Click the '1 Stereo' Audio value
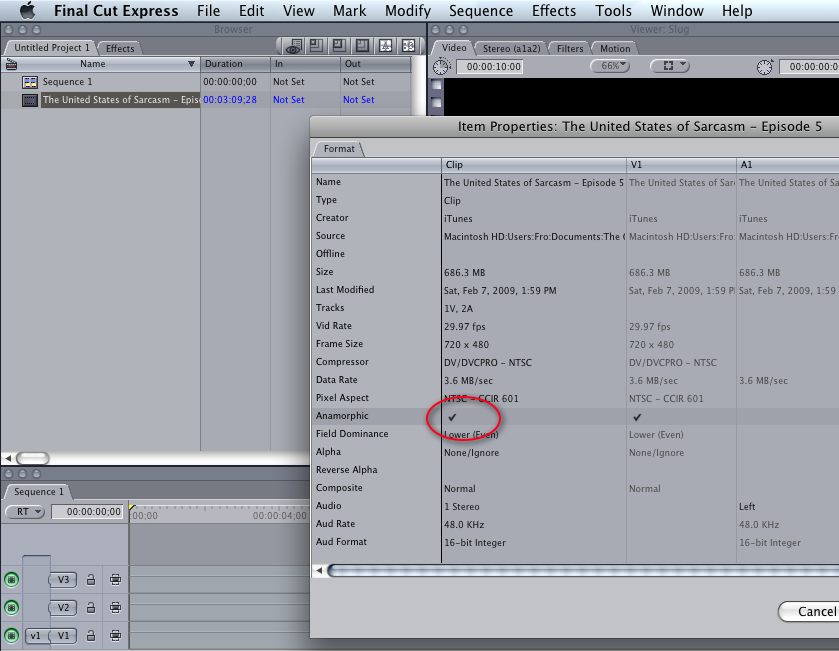The image size is (839, 651). 462,507
